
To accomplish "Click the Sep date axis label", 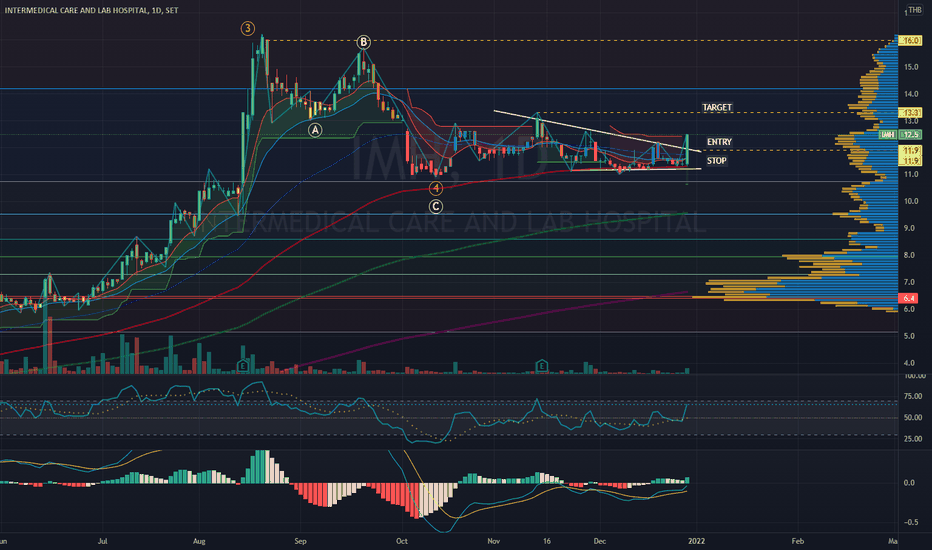I will coord(300,541).
